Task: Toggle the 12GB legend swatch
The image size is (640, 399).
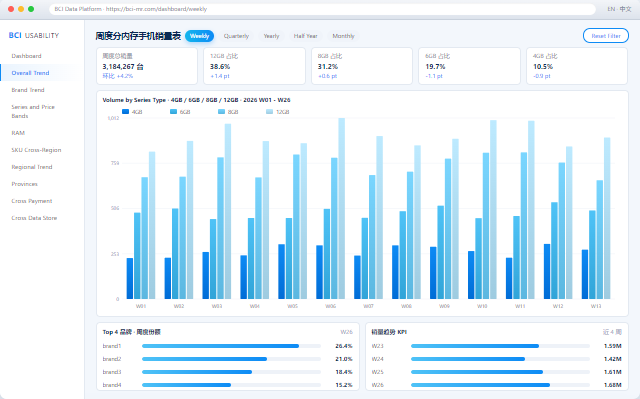Action: point(269,111)
